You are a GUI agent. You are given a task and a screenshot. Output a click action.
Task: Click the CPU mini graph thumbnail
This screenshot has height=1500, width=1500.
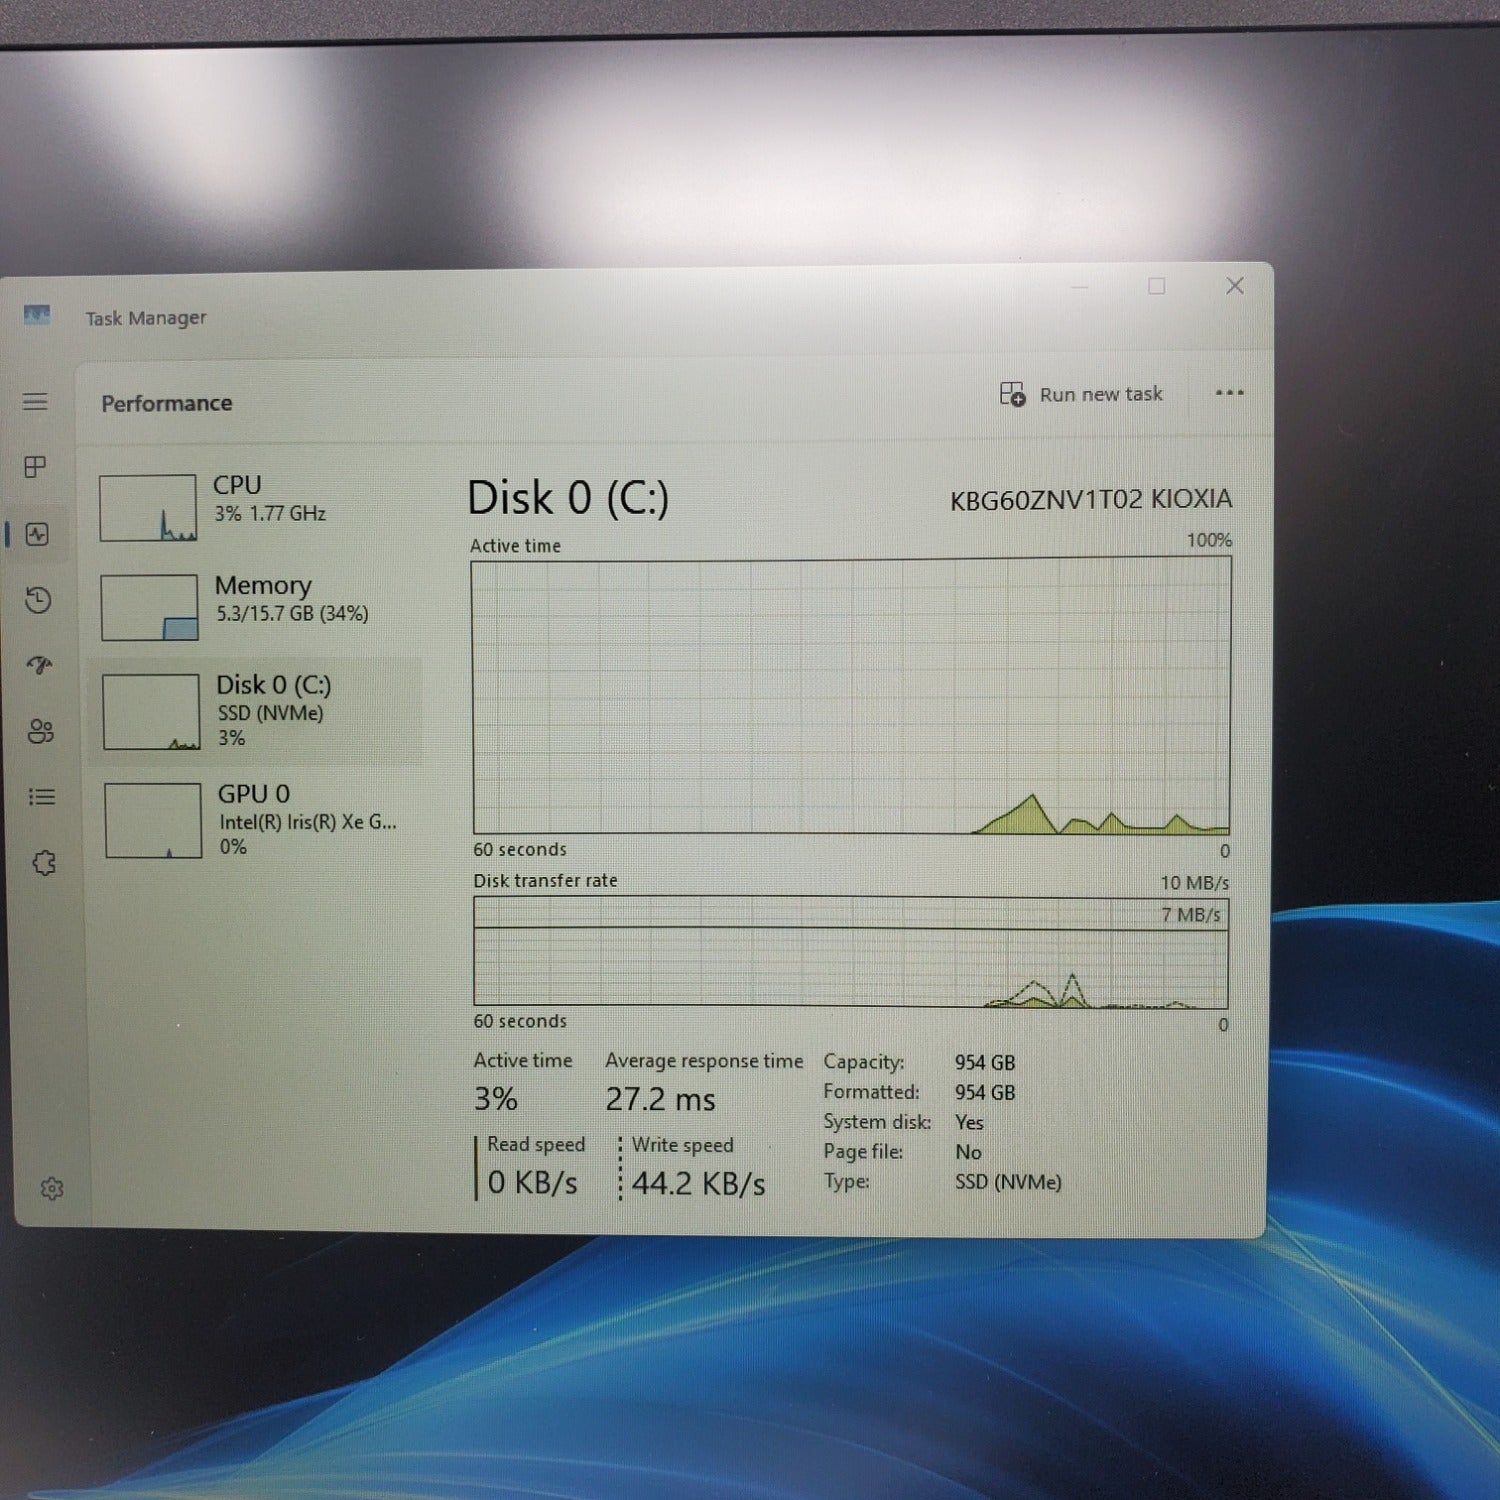coord(148,508)
